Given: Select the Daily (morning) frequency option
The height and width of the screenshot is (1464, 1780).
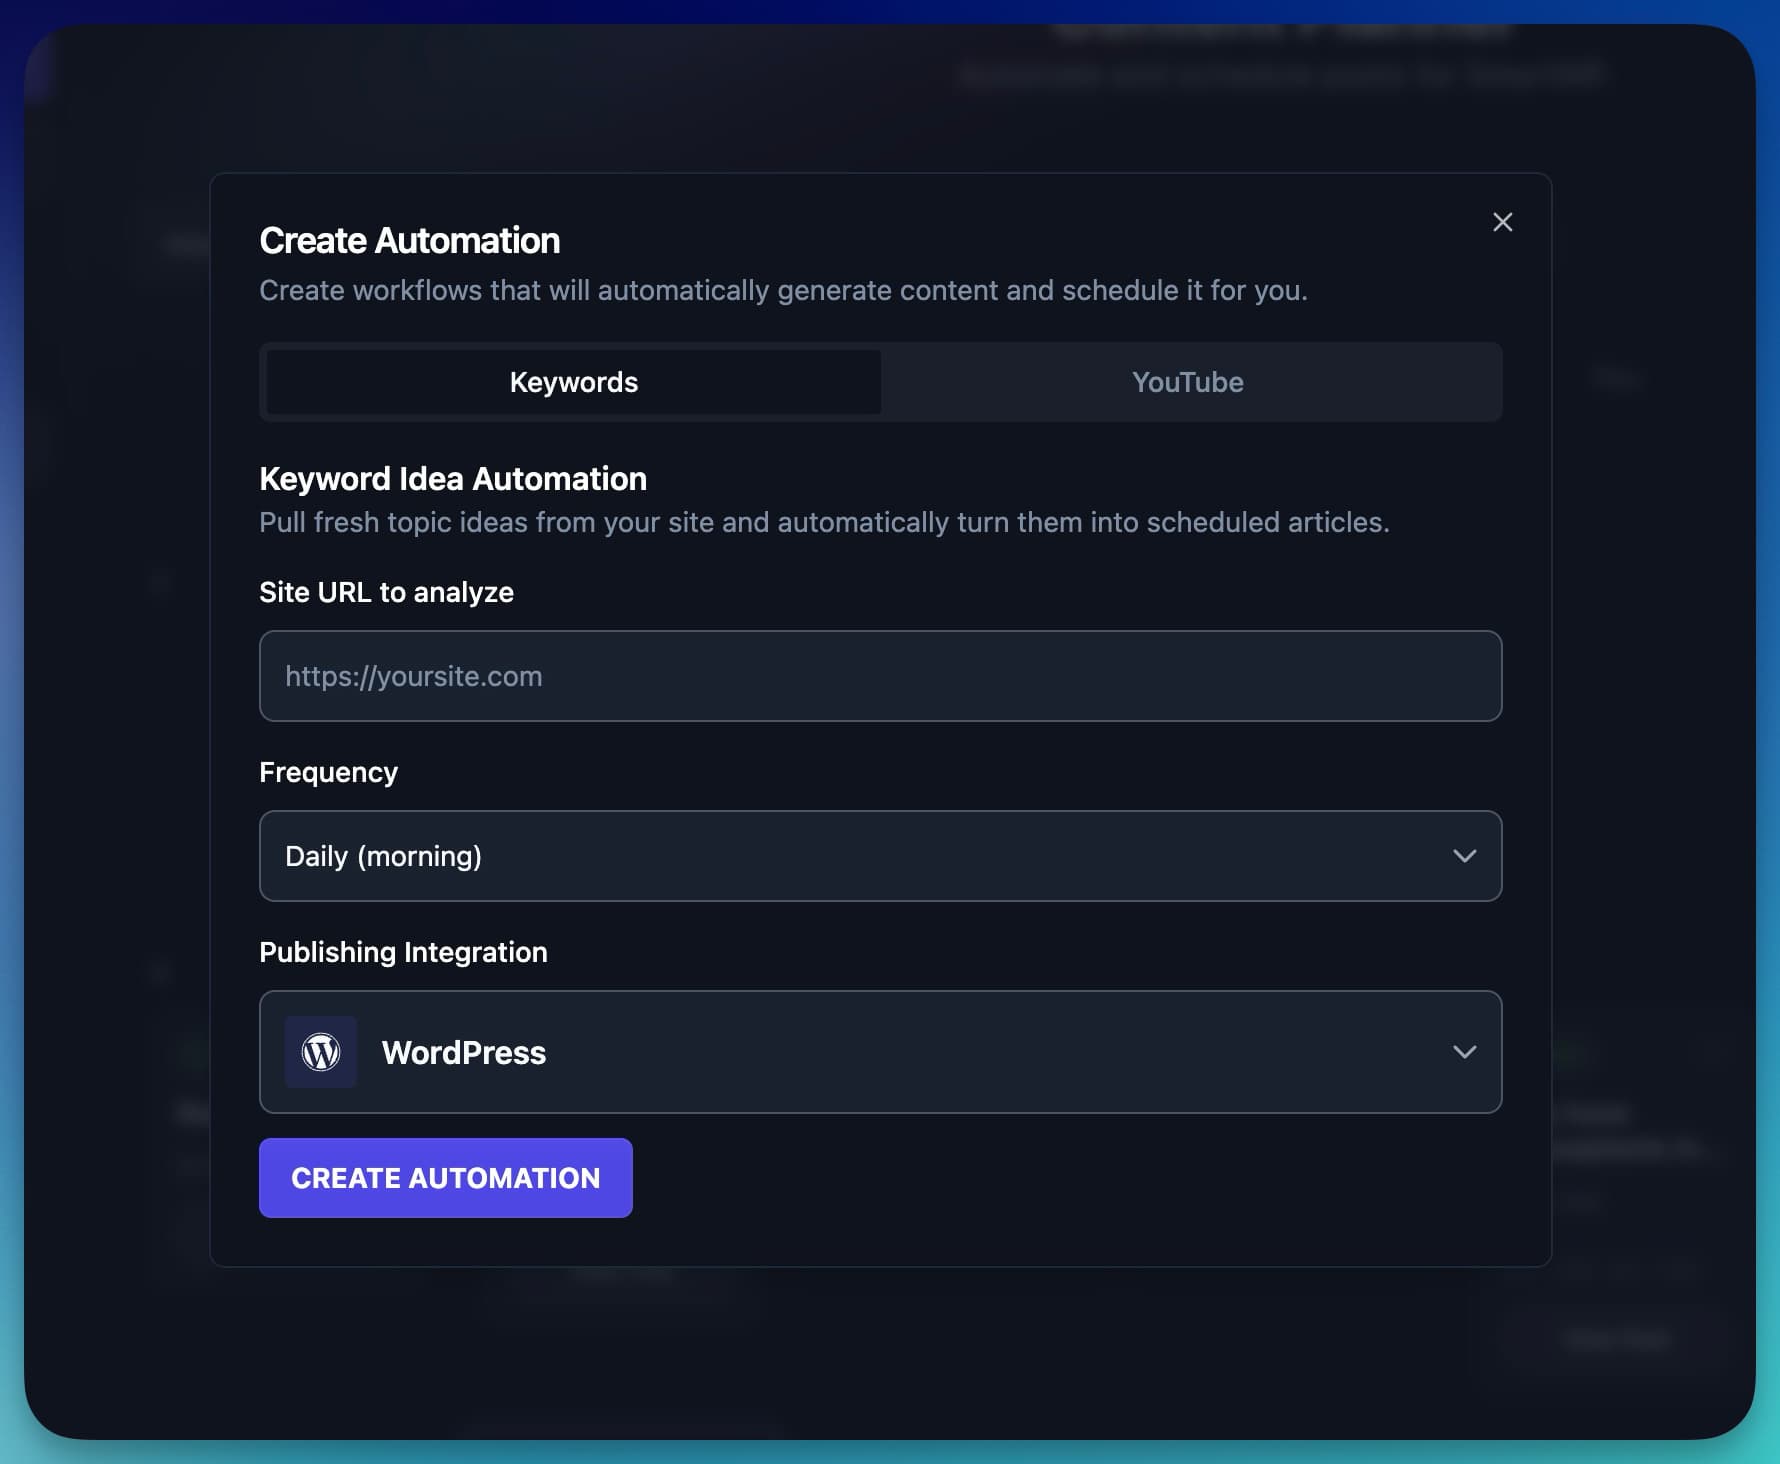Looking at the screenshot, I should pyautogui.click(x=384, y=856).
